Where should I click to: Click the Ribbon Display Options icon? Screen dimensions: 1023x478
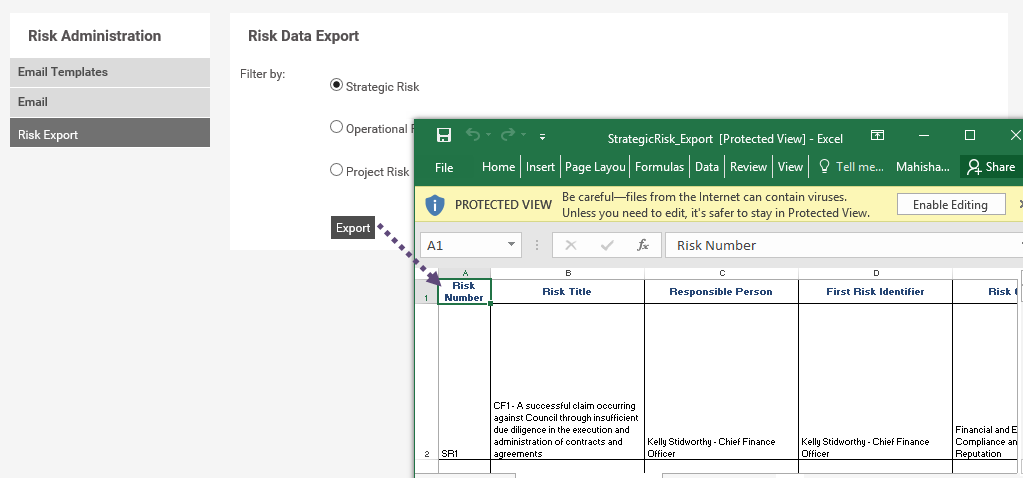[878, 136]
